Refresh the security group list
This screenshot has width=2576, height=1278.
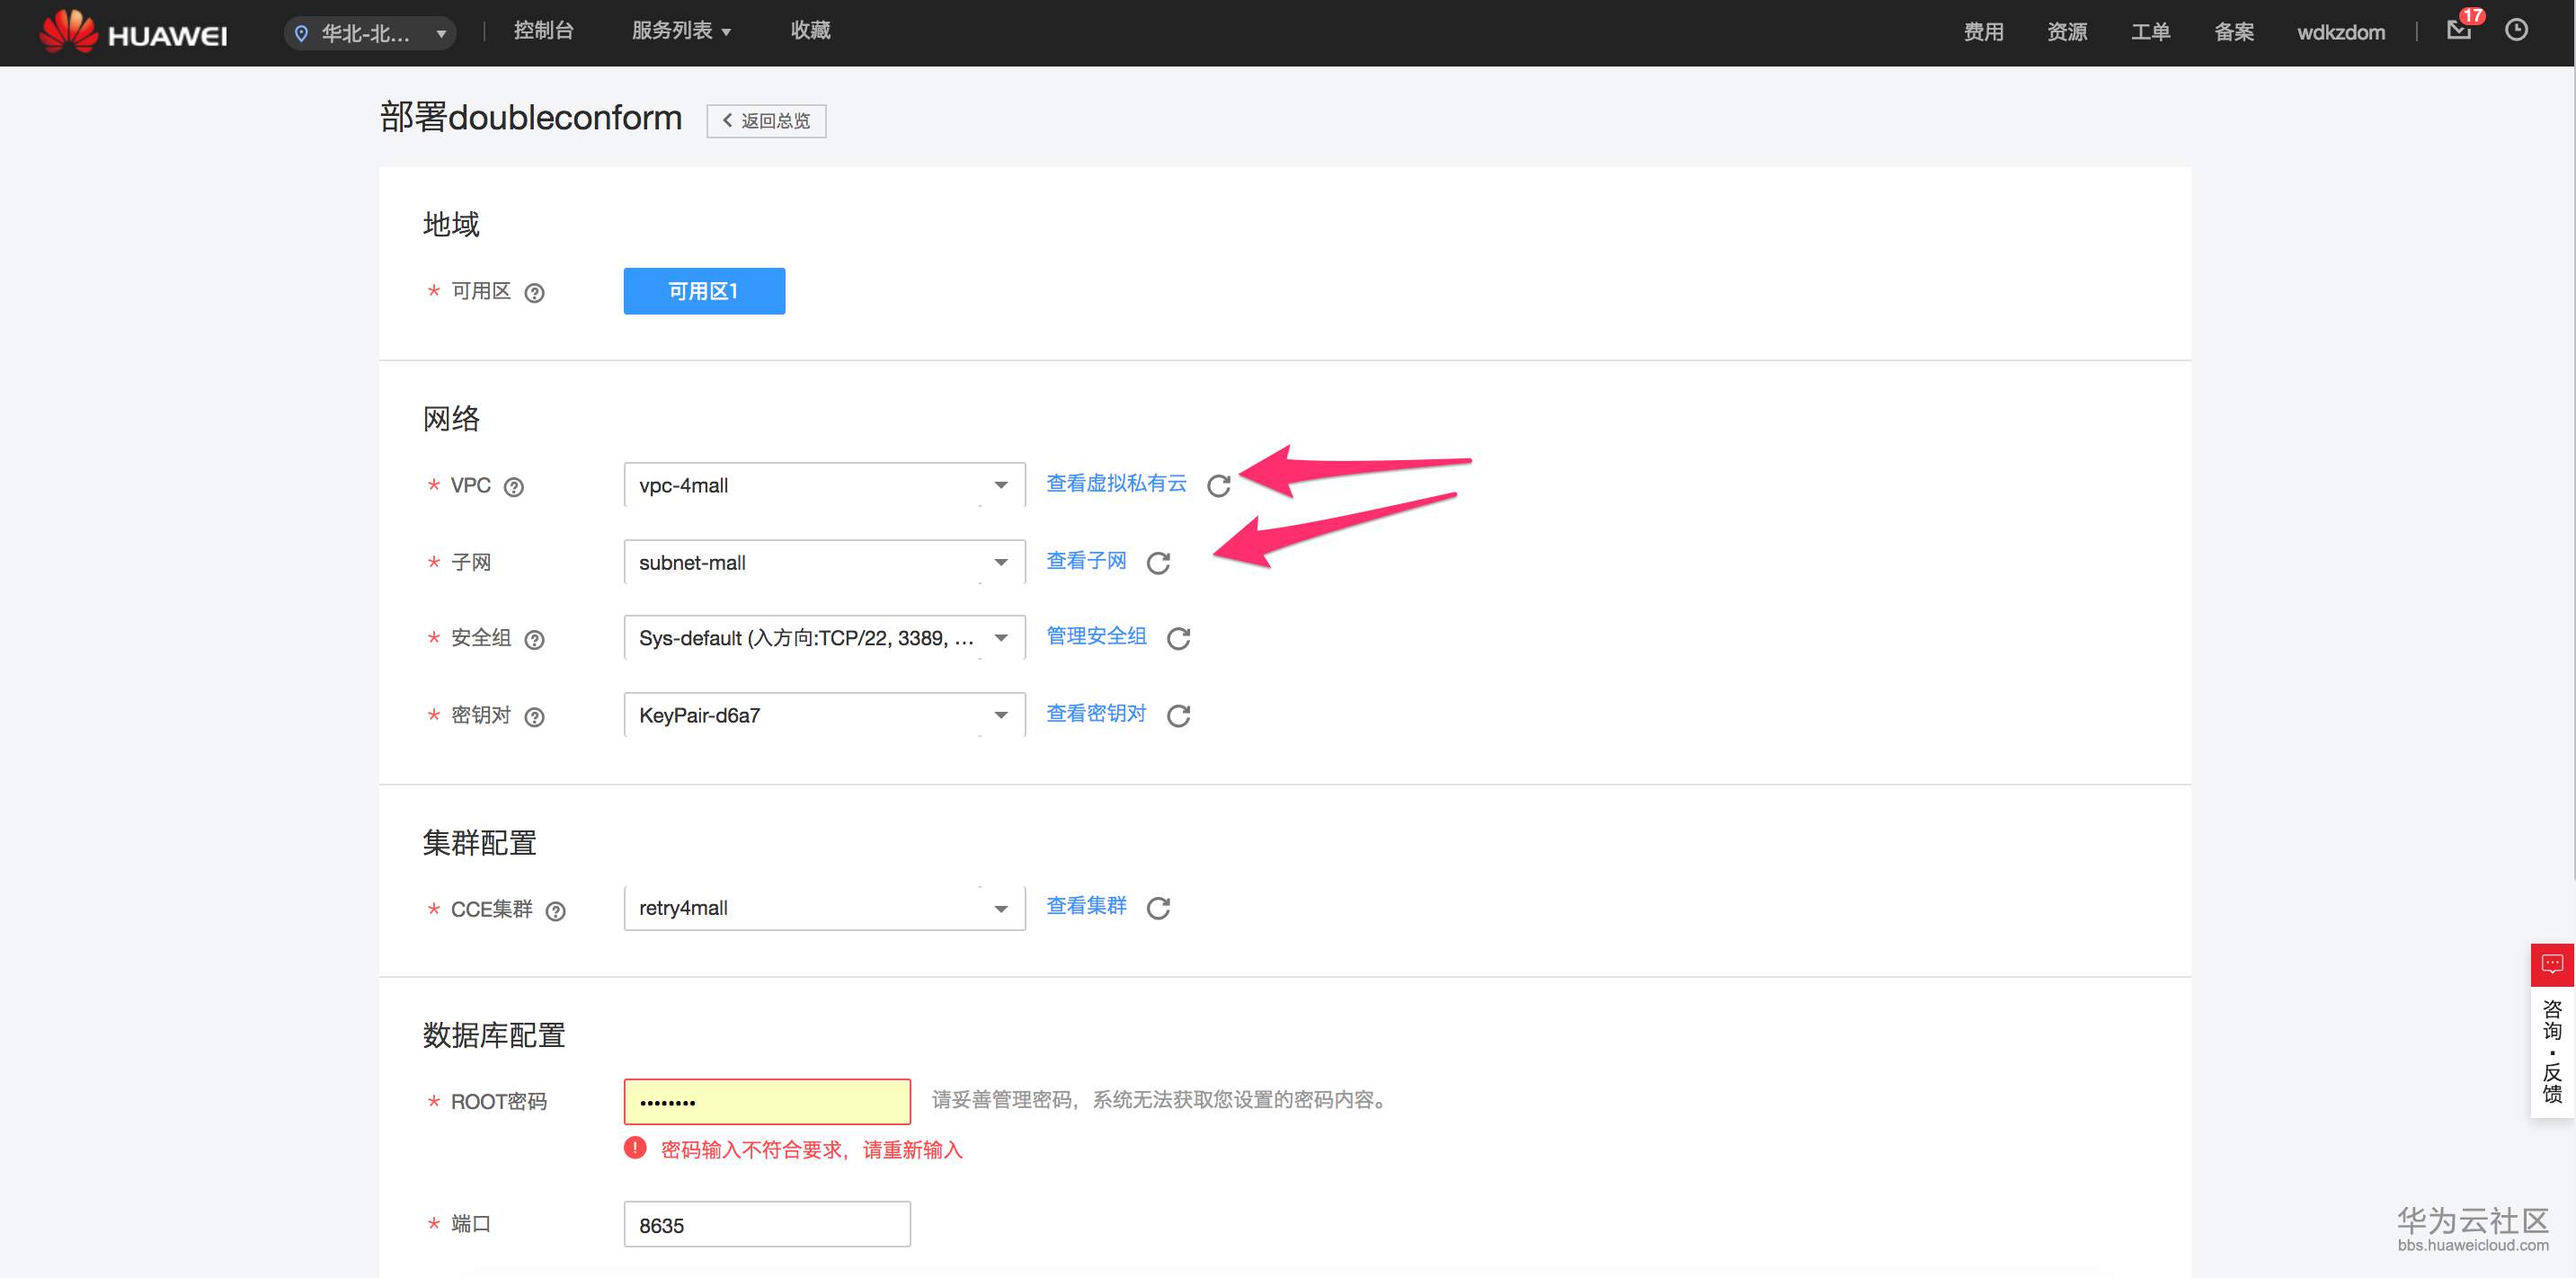tap(1178, 638)
